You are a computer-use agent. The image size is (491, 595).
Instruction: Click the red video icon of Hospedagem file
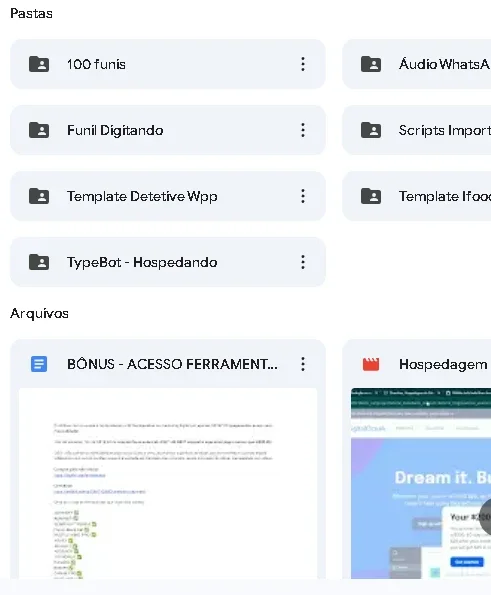point(371,364)
